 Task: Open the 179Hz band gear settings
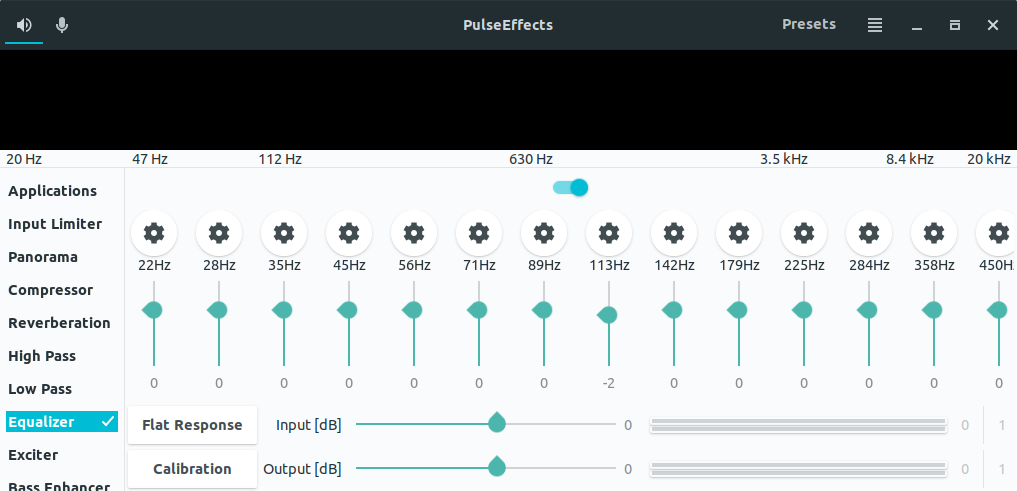click(x=739, y=233)
